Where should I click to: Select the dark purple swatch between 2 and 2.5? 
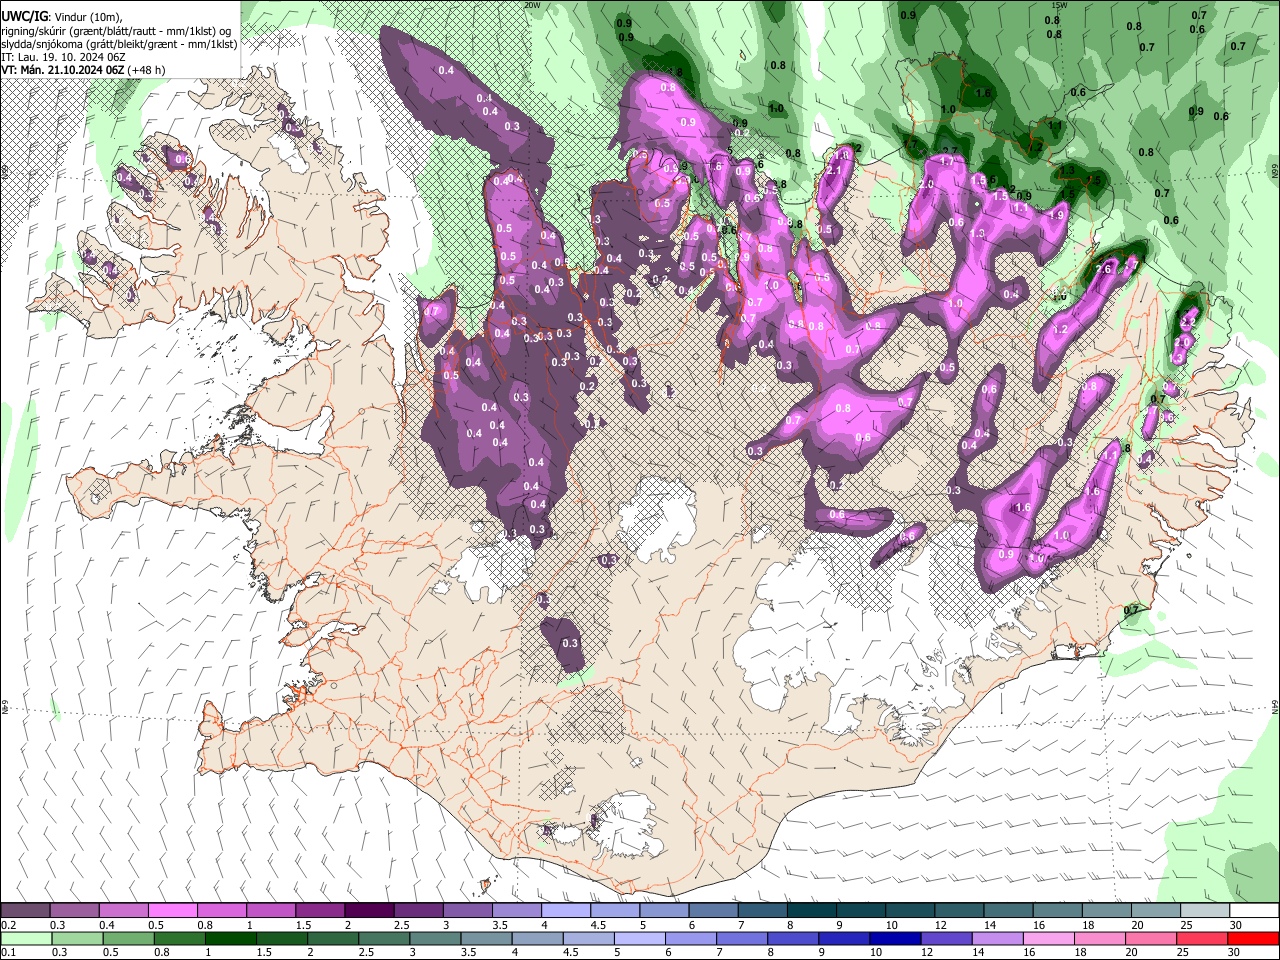368,911
